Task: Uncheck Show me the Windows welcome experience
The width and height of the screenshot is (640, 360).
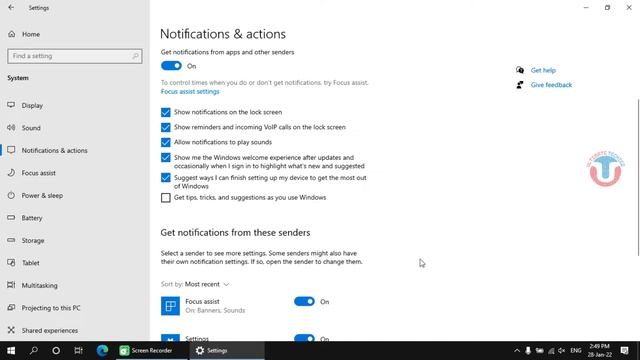Action: click(x=165, y=158)
